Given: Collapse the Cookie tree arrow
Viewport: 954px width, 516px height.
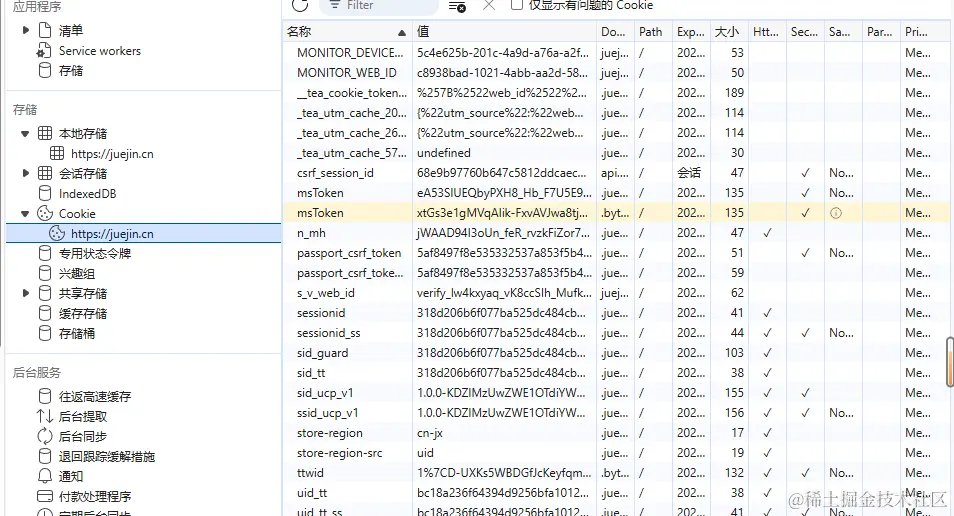Looking at the screenshot, I should [25, 214].
